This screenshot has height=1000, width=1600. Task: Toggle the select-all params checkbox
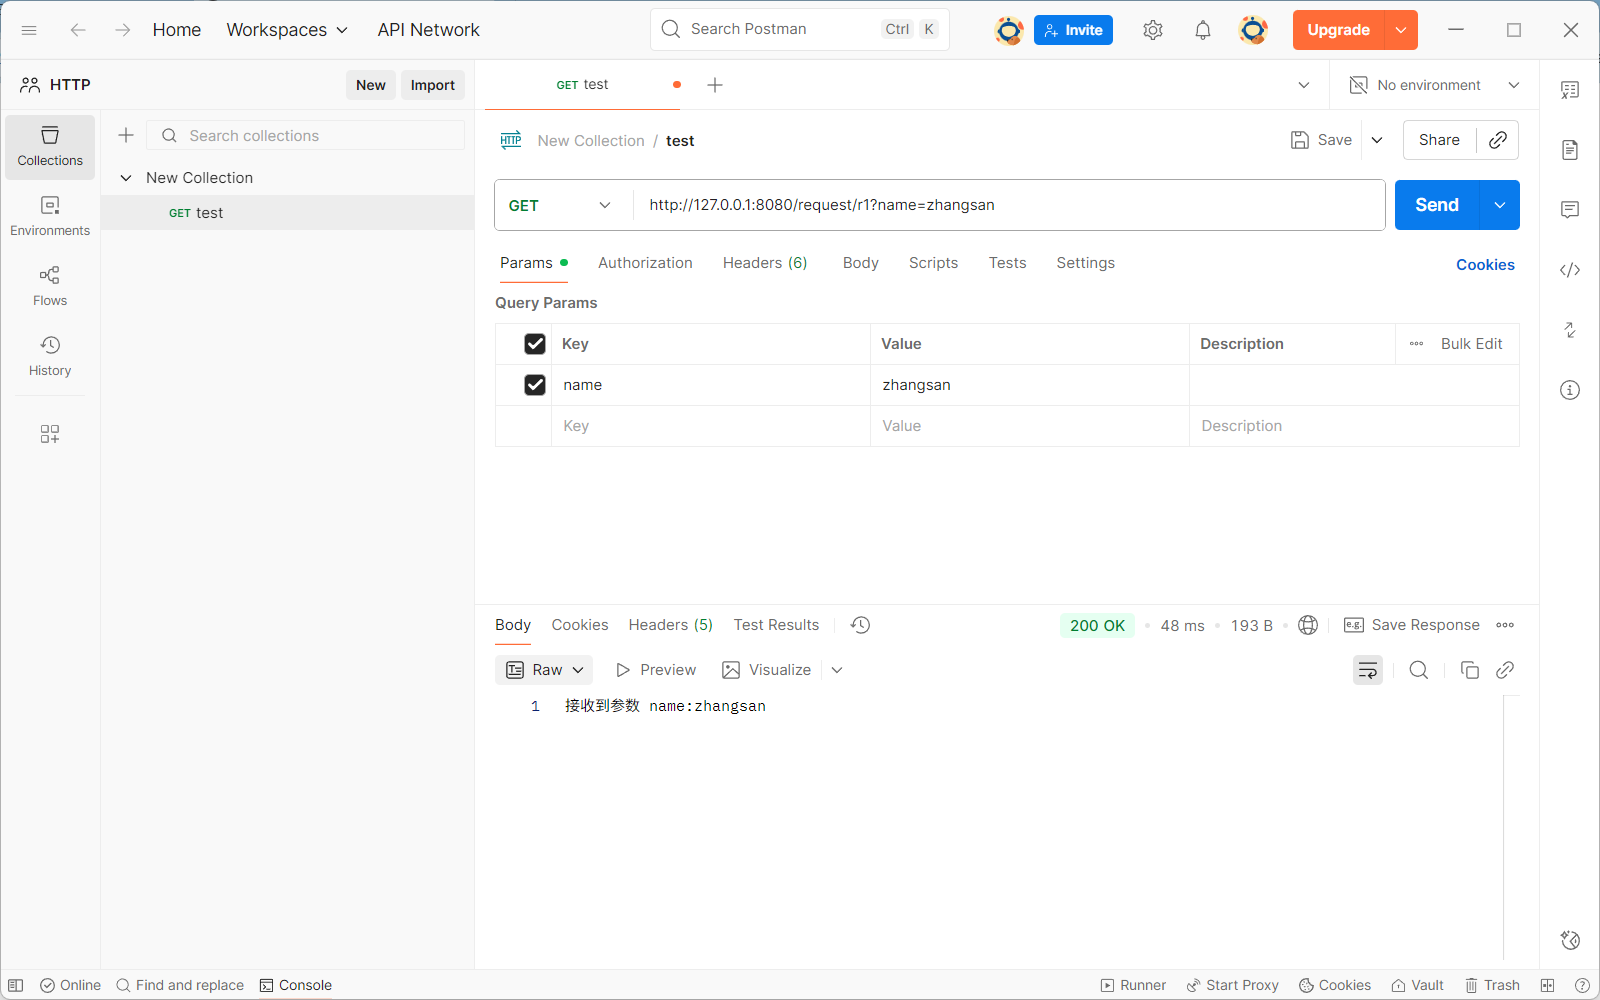[535, 344]
